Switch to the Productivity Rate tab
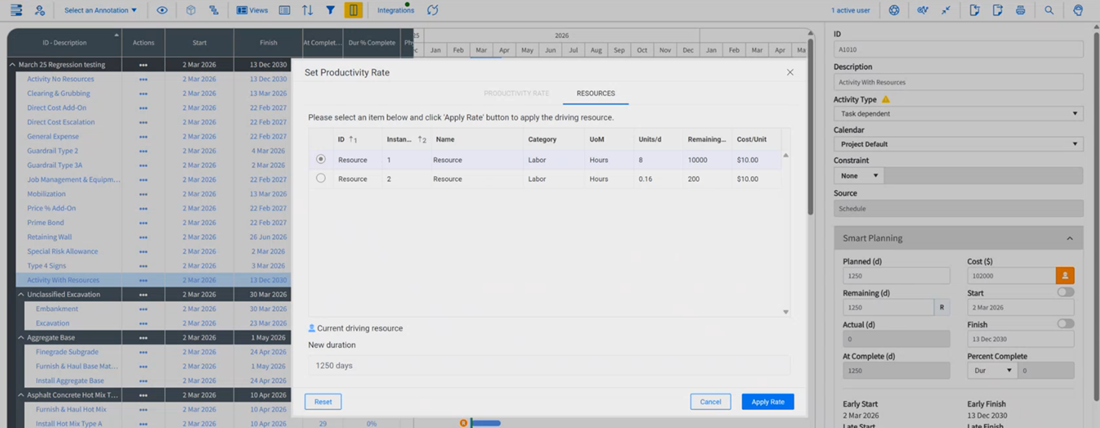Screen dimensions: 1100x428 (516, 93)
